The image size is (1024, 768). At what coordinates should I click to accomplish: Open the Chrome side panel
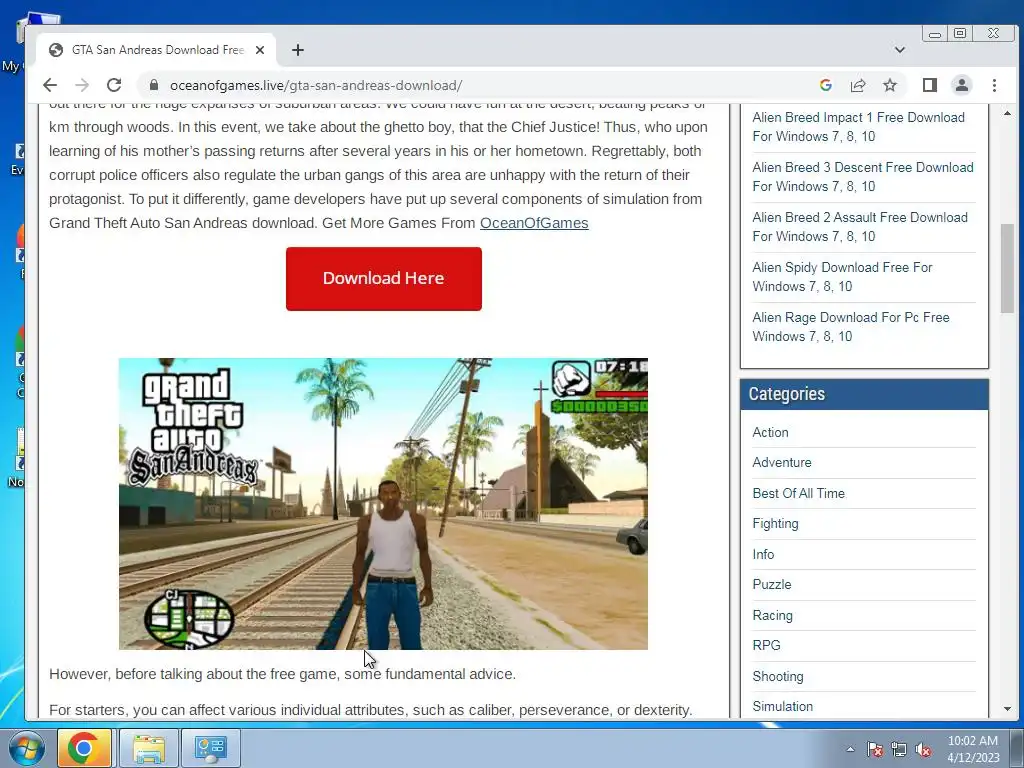click(x=929, y=85)
